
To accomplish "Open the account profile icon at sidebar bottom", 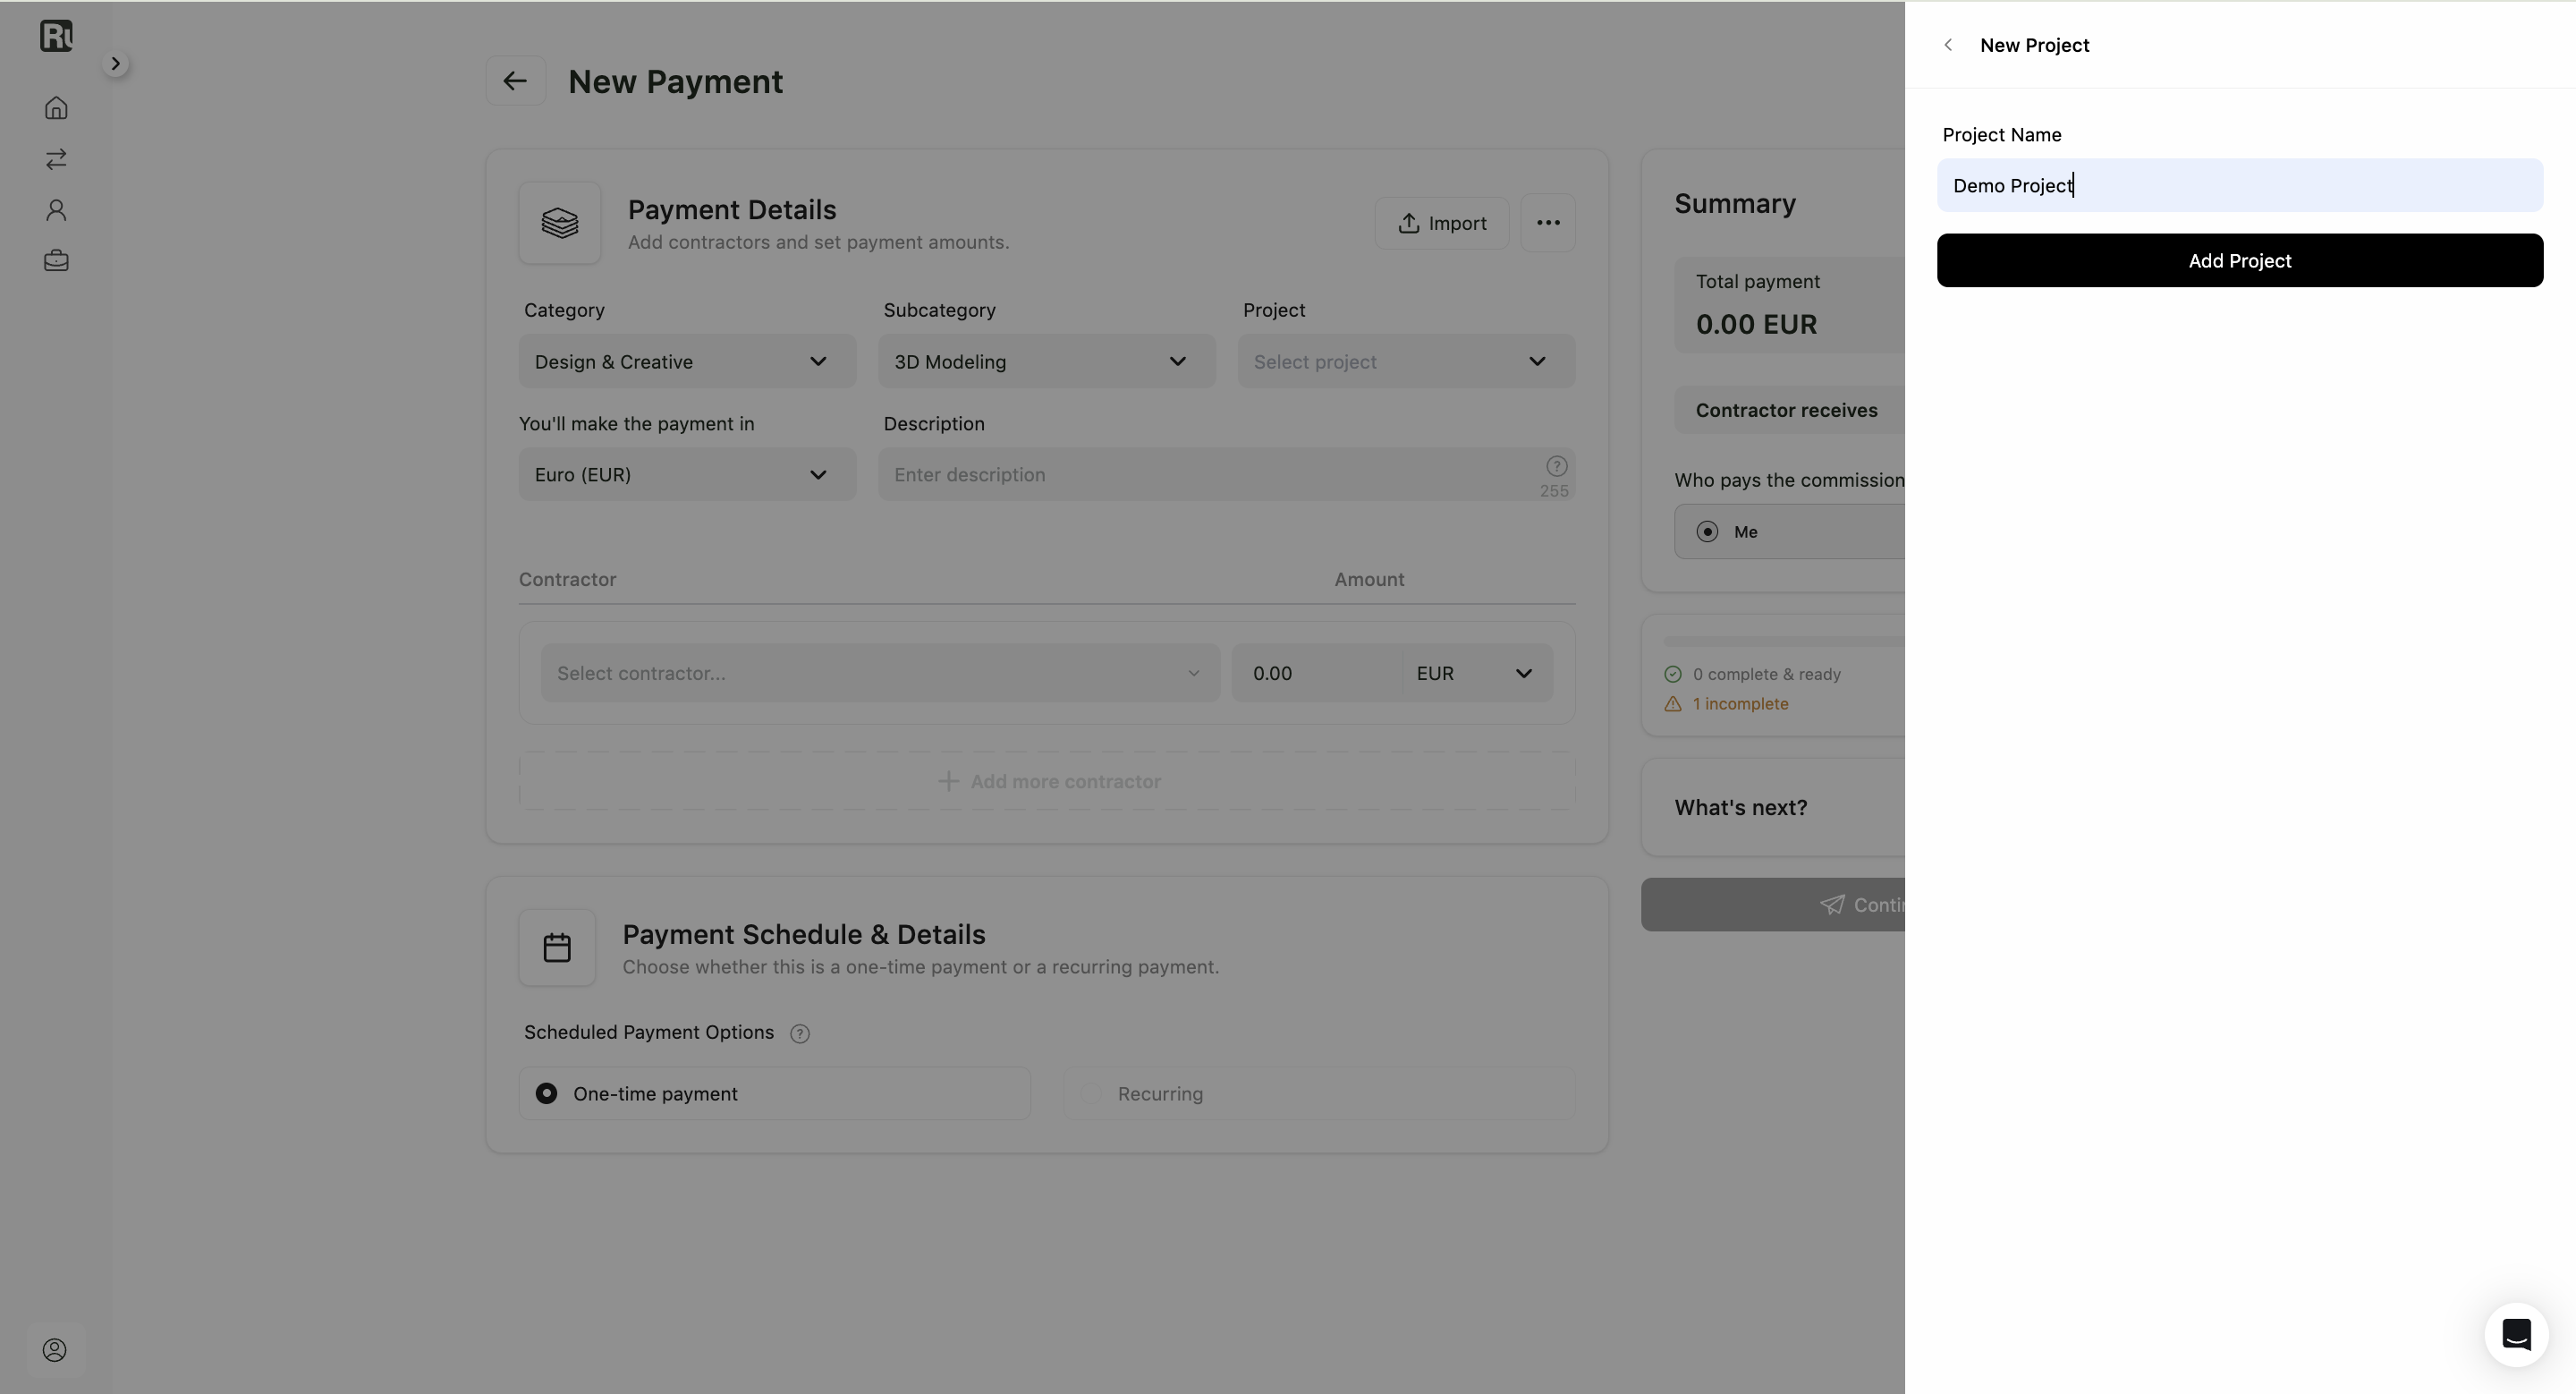I will (55, 1350).
